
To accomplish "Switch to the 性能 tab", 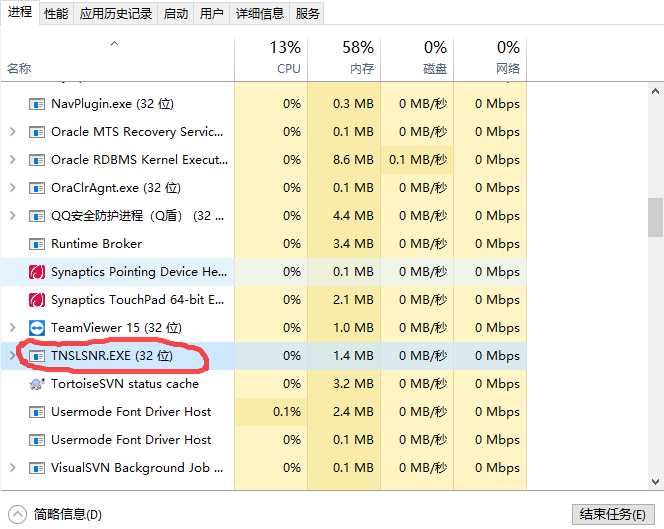I will [56, 14].
